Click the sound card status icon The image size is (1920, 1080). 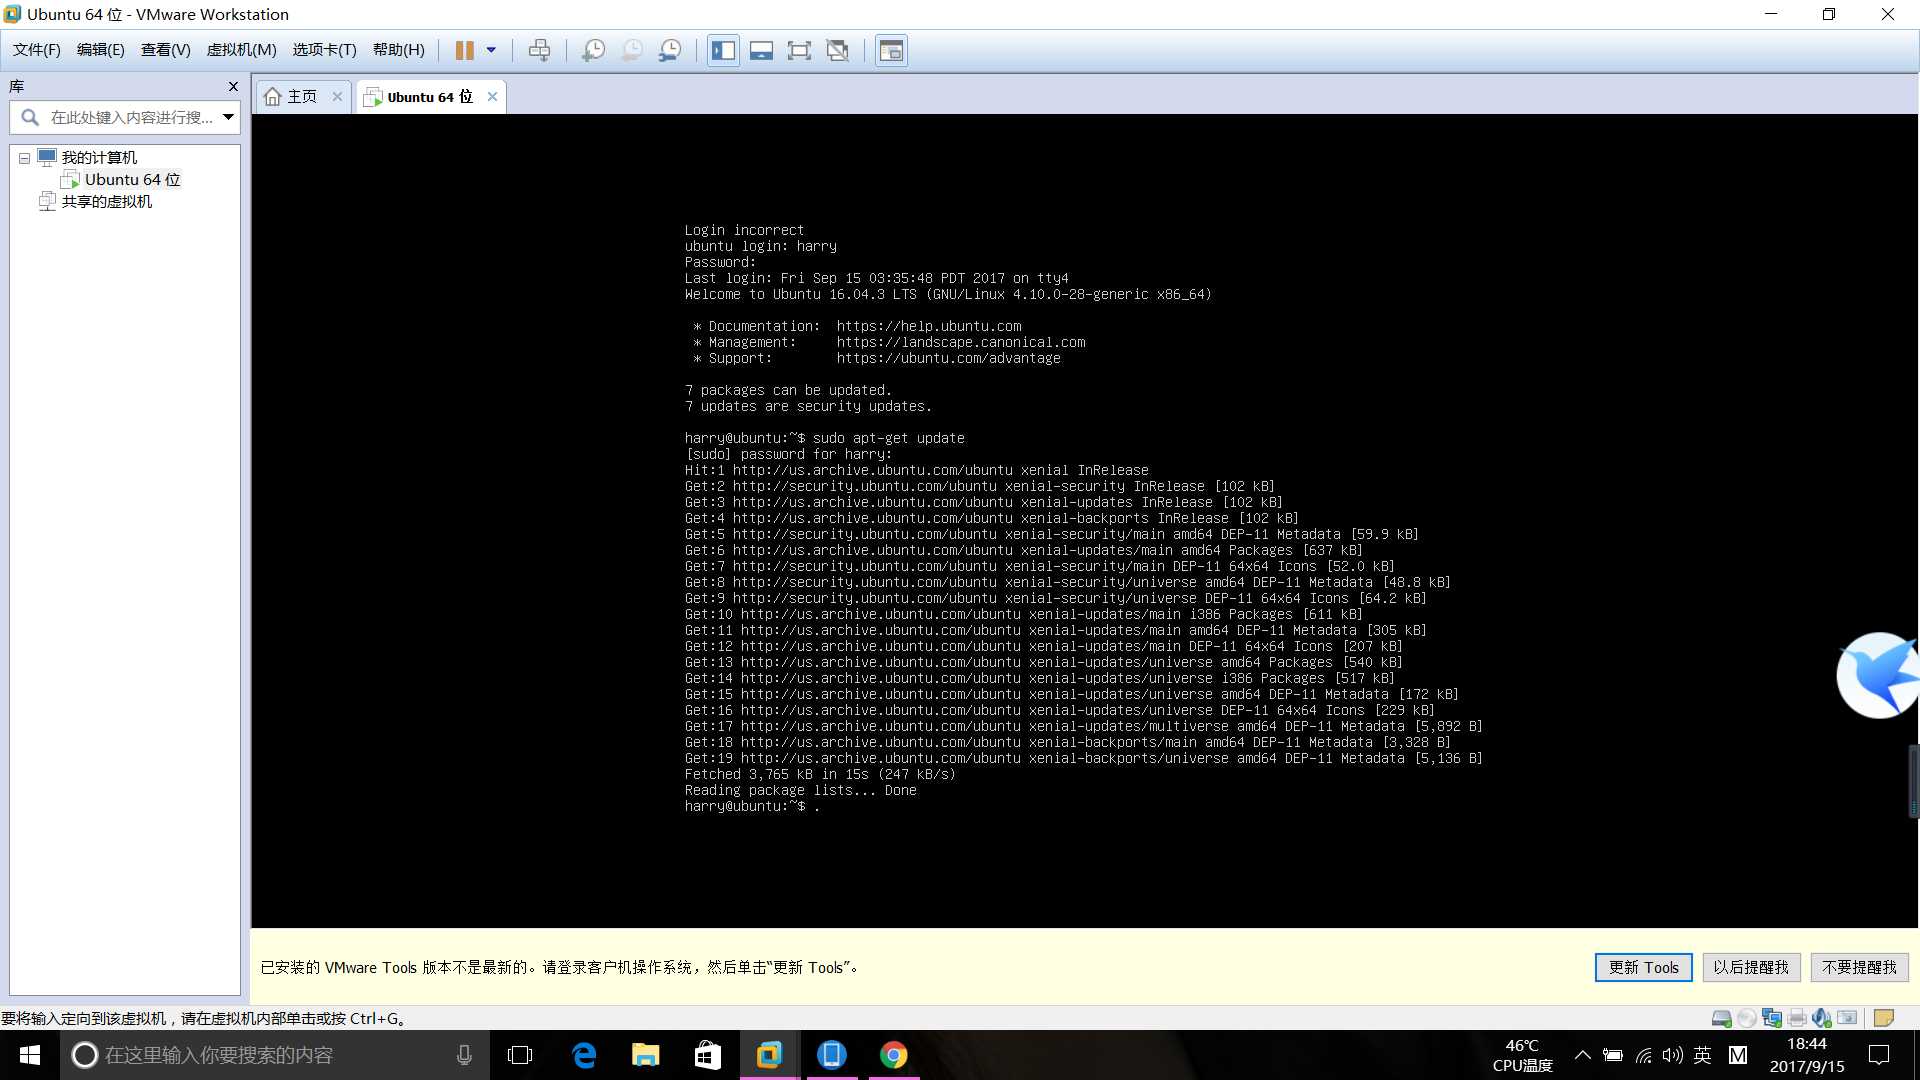click(1822, 1018)
